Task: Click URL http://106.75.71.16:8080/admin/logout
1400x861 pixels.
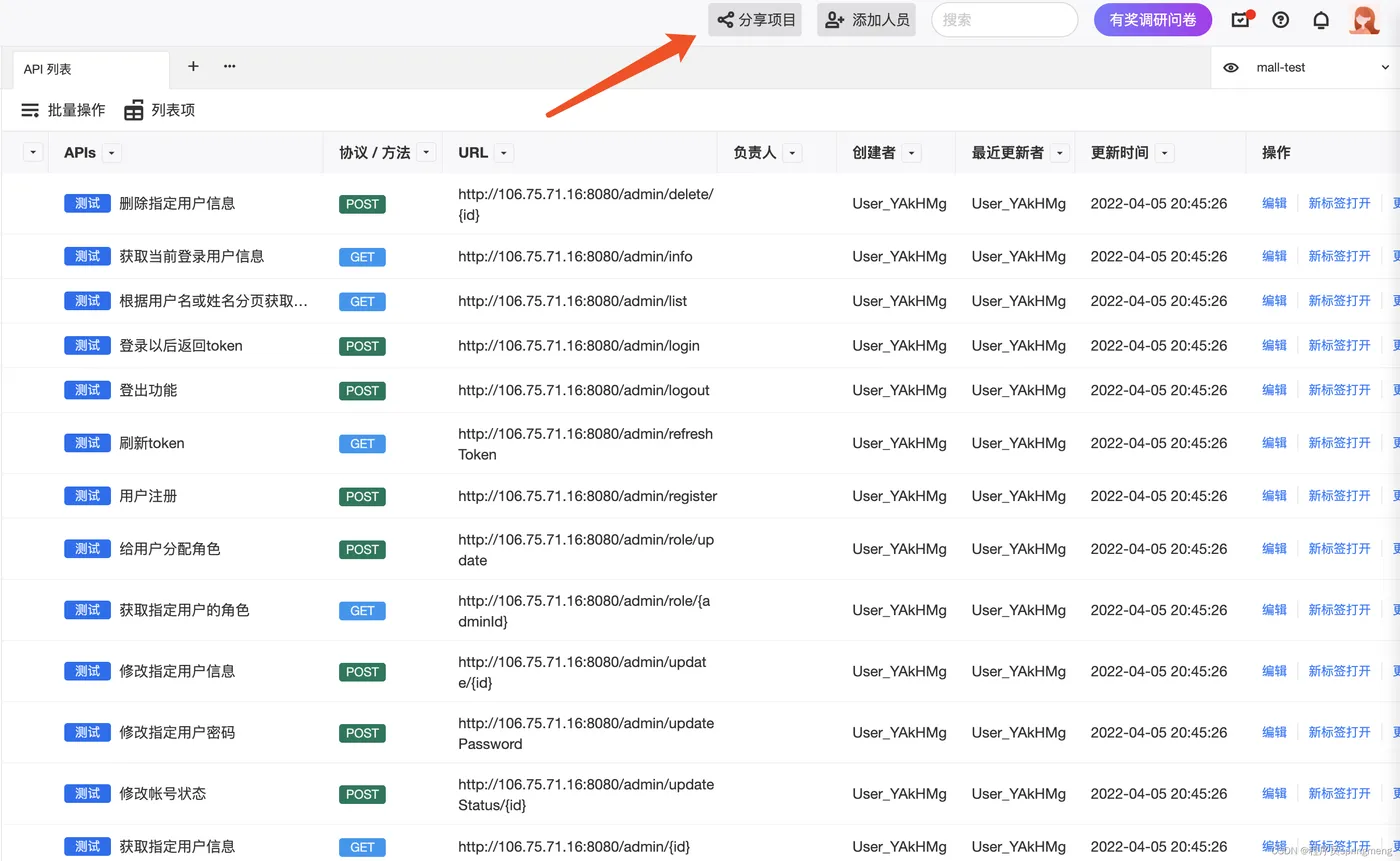Action: [584, 390]
